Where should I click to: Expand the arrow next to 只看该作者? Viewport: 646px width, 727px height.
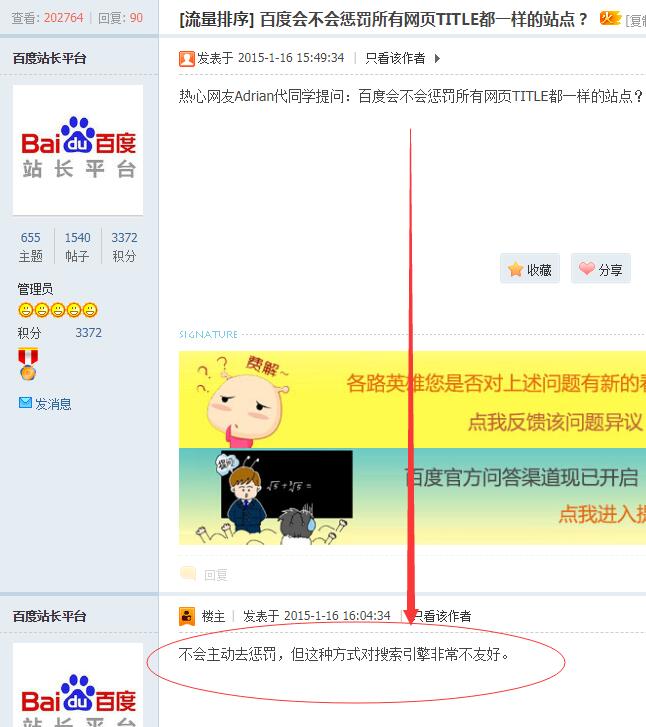[x=437, y=58]
